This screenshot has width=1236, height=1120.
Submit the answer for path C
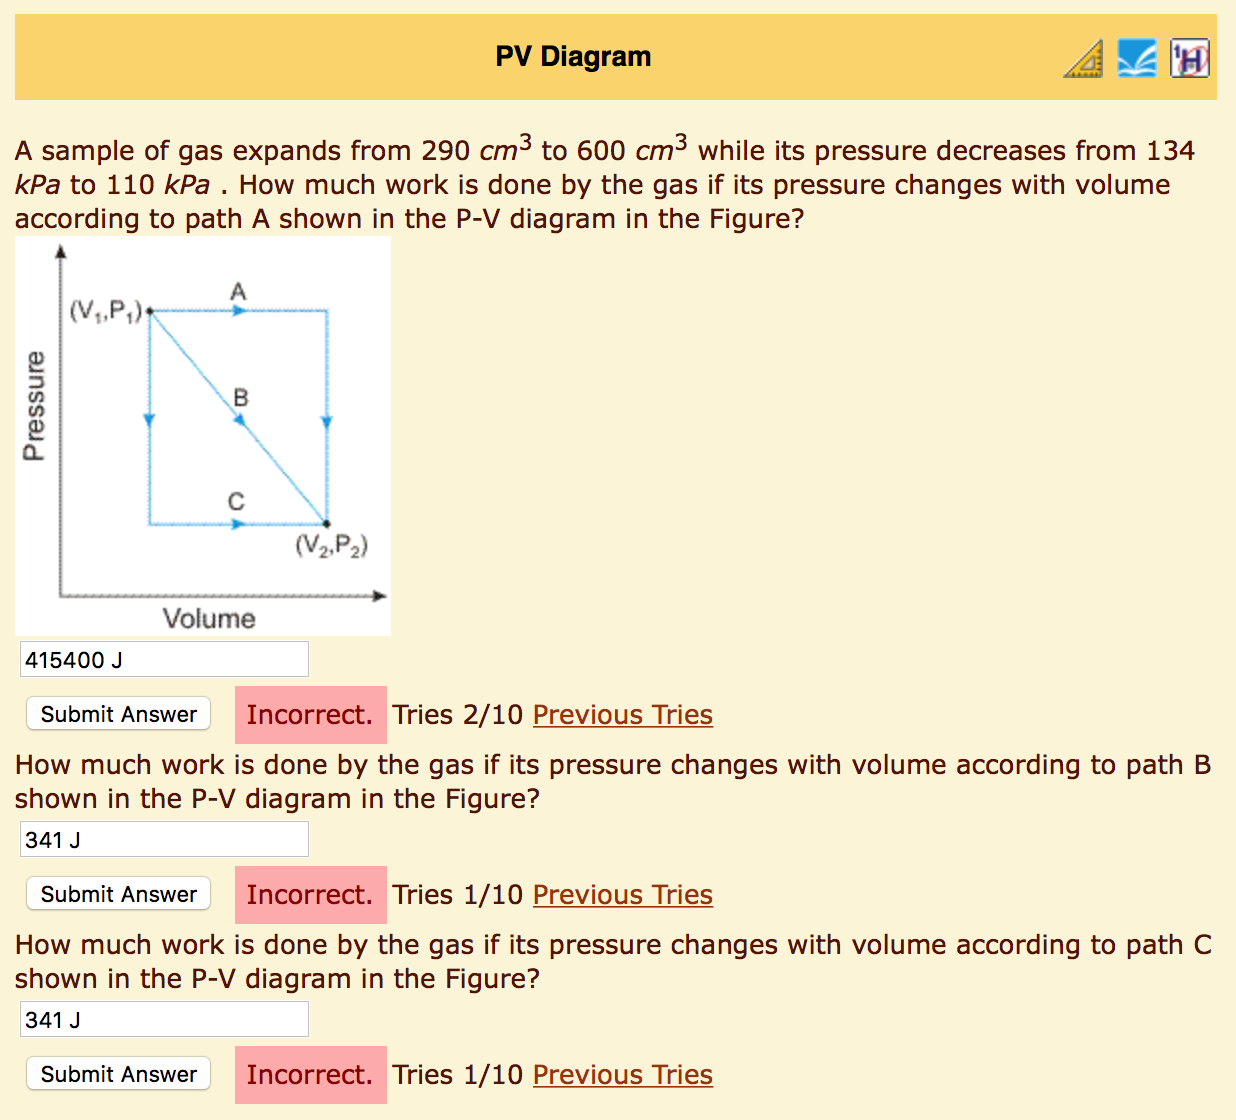pos(117,1073)
